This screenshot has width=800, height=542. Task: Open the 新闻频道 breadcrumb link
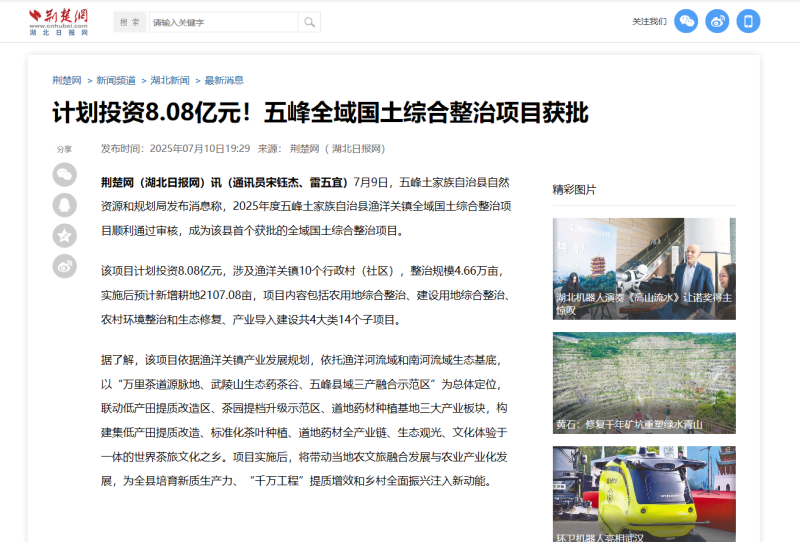[116, 80]
